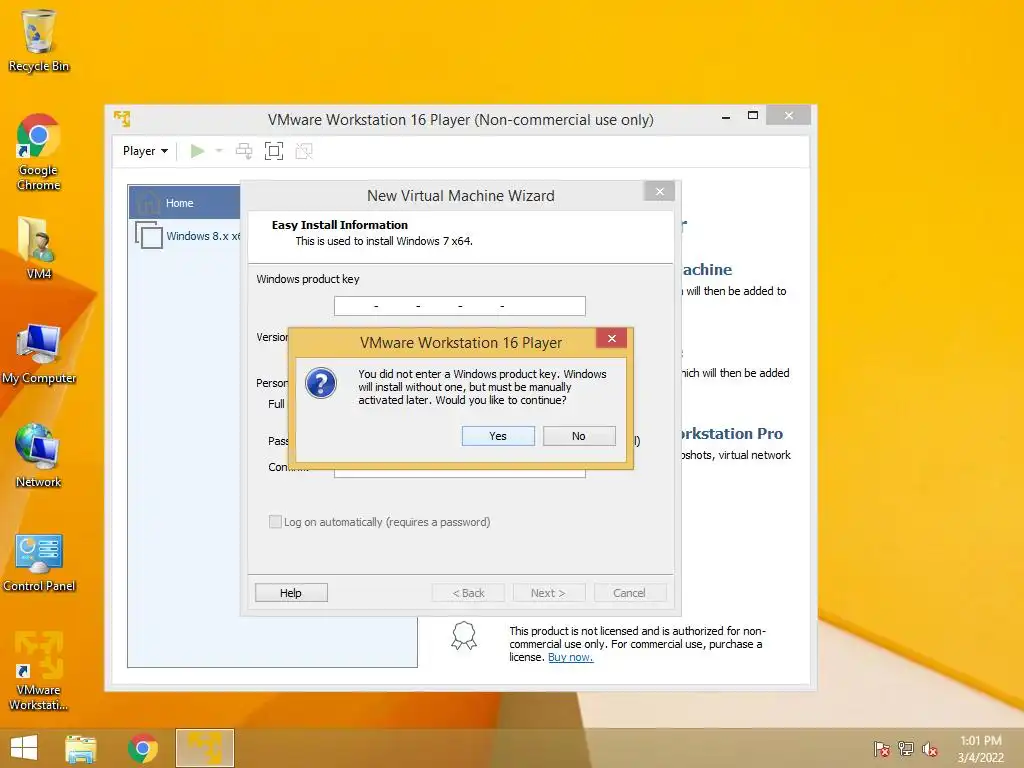Open the Recycle Bin desktop icon
This screenshot has height=768, width=1024.
tap(39, 40)
